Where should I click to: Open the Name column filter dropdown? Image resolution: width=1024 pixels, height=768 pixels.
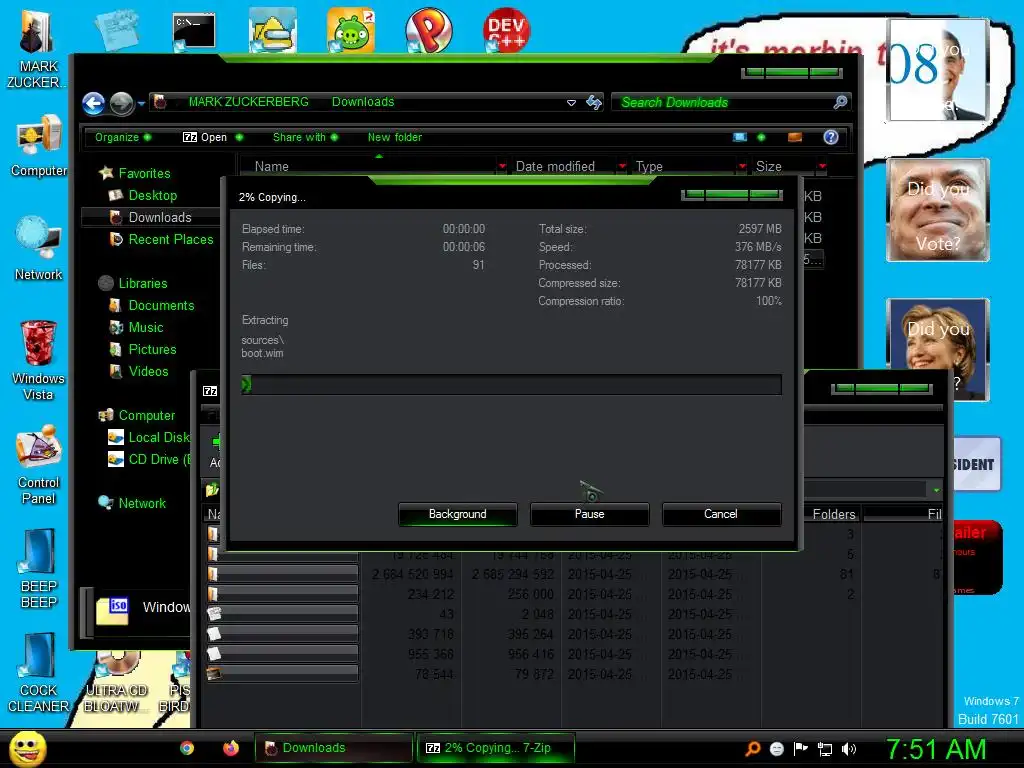502,167
